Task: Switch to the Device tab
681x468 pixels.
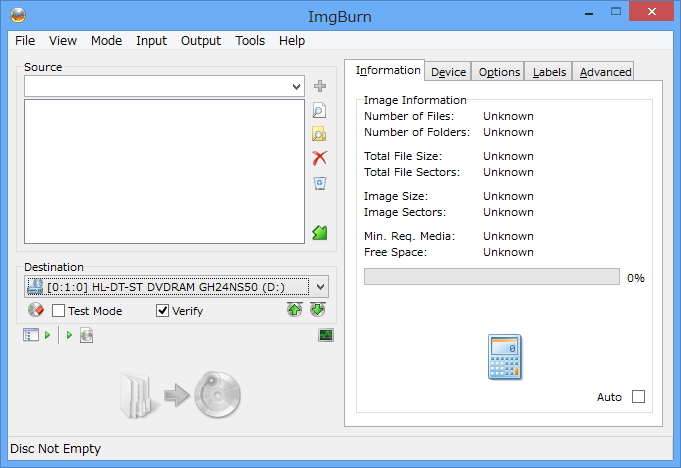Action: tap(448, 72)
